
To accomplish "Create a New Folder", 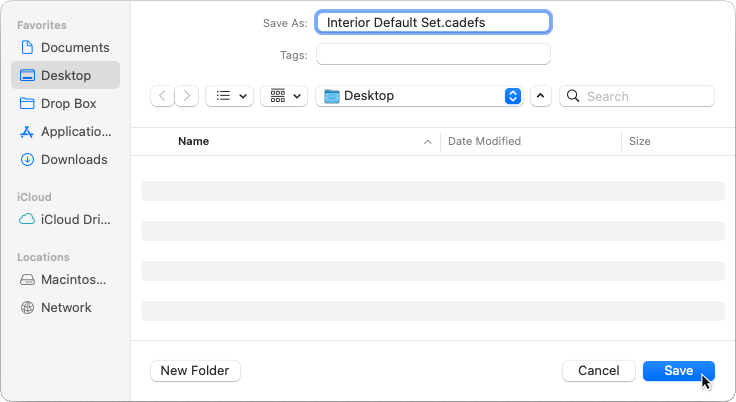I will click(195, 371).
